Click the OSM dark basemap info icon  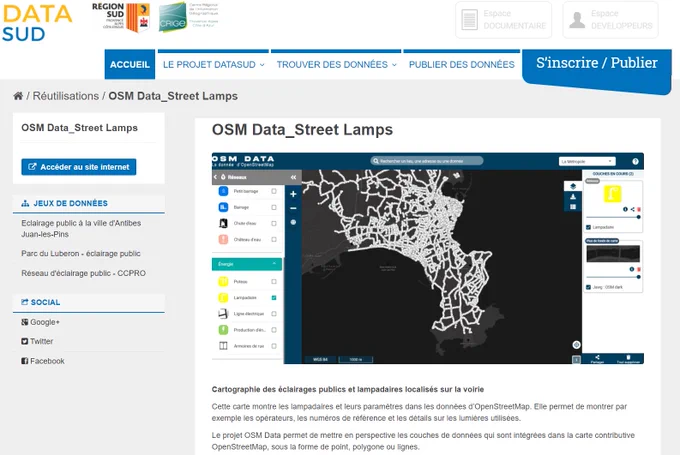[x=632, y=269]
